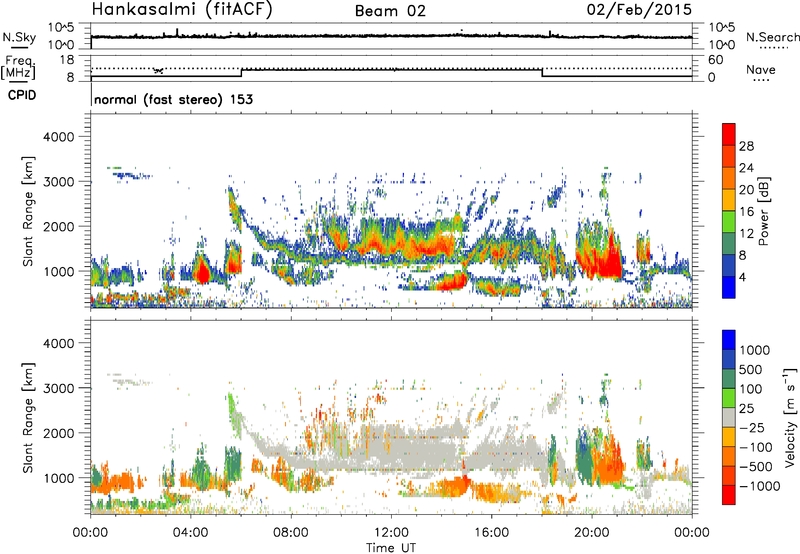Click the '16' label on Power colorbar
This screenshot has height=554, width=800.
tap(746, 212)
